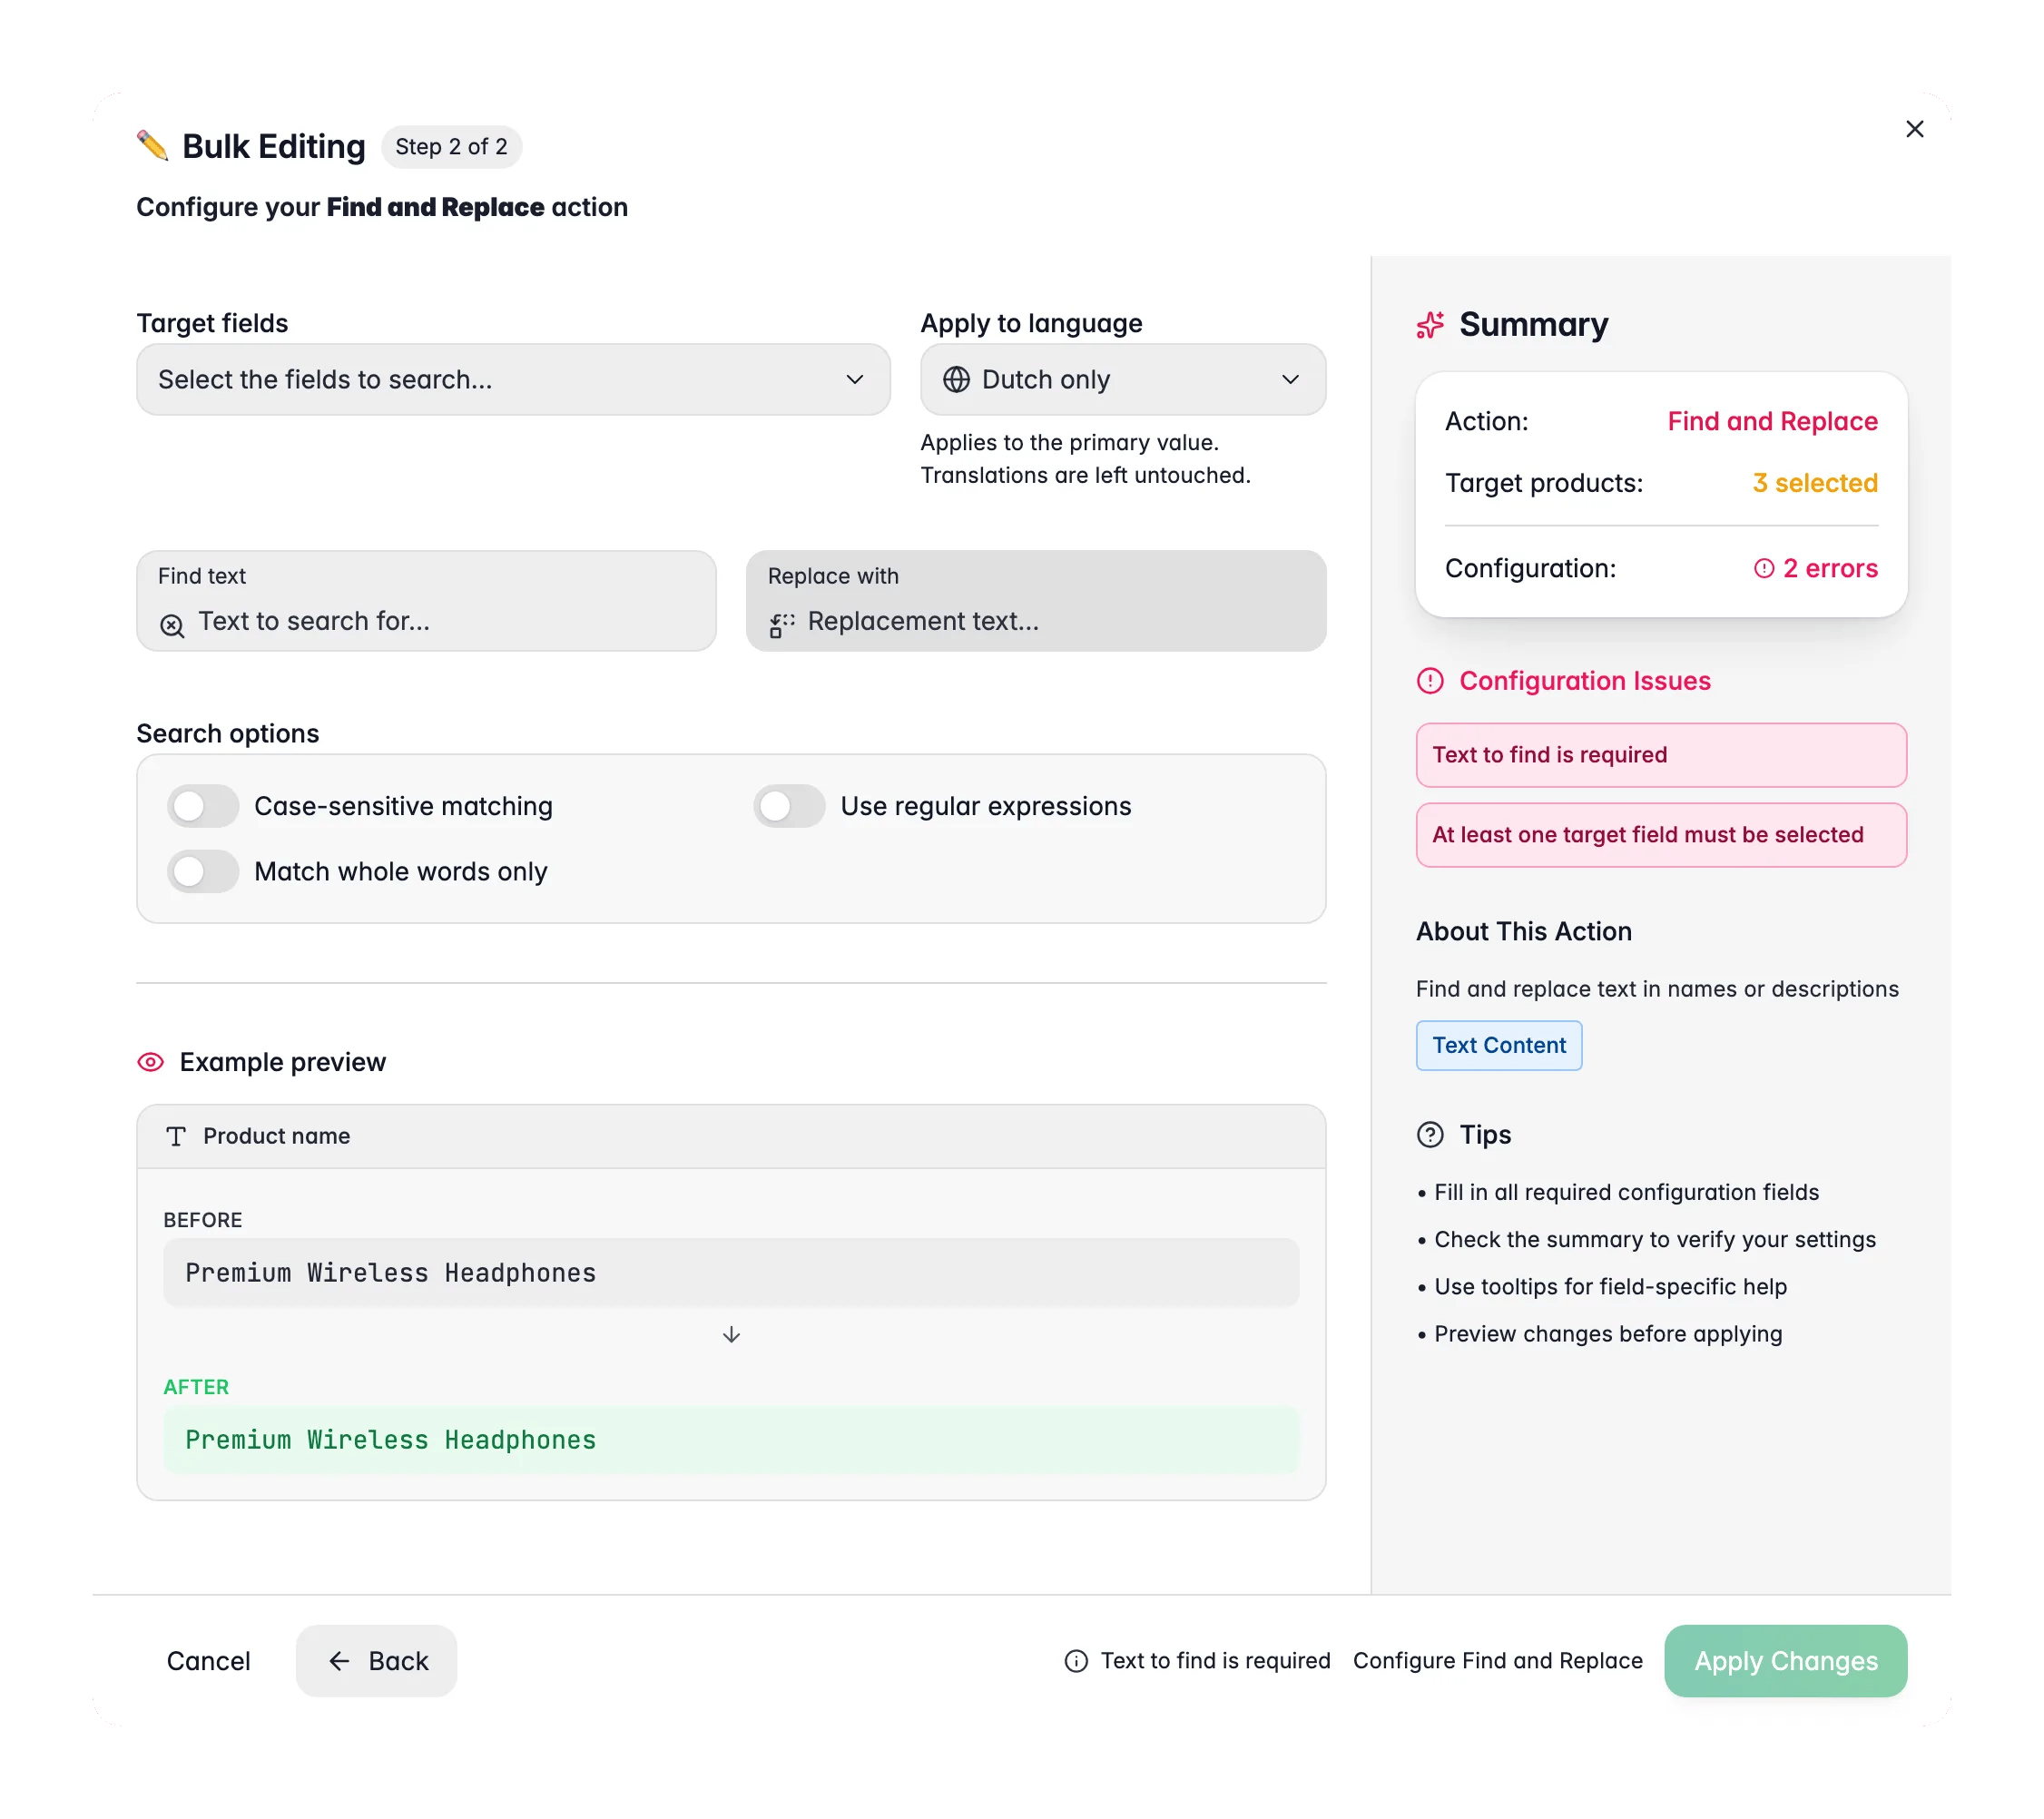Click the down arrow between Before and After

731,1335
